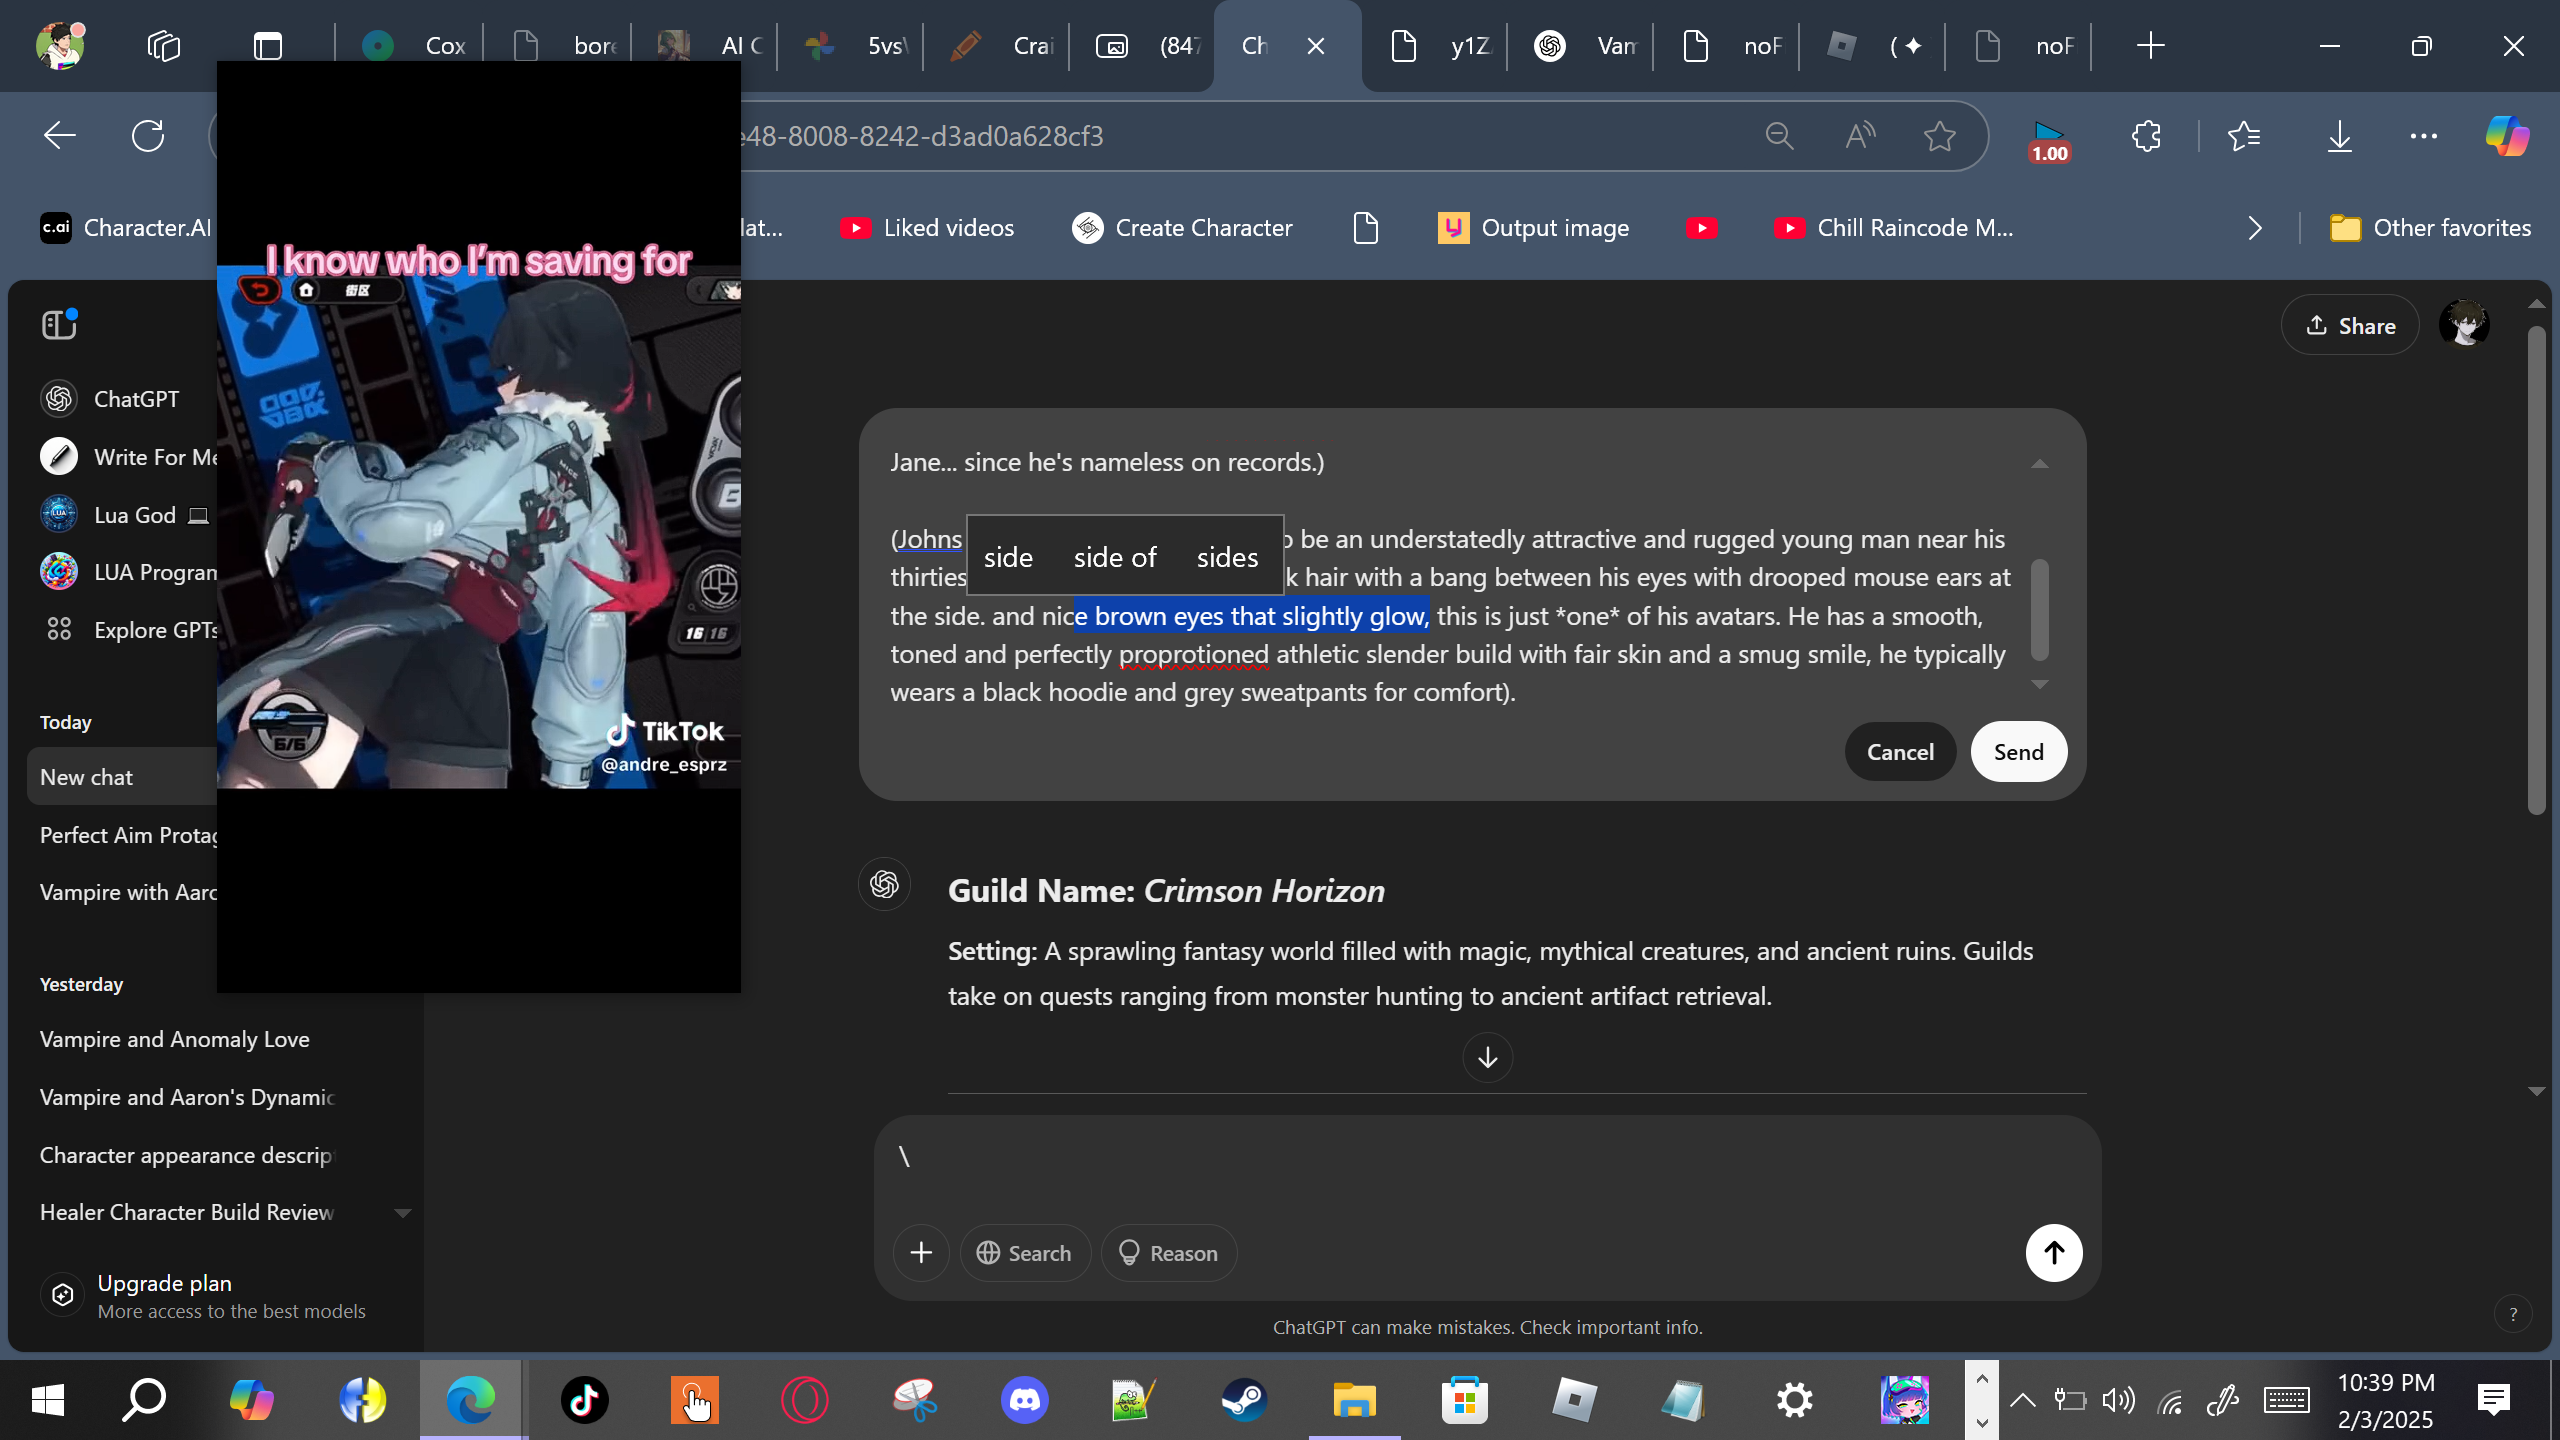Image resolution: width=2560 pixels, height=1440 pixels.
Task: Click the zoom out magnifier icon
Action: point(1780,136)
